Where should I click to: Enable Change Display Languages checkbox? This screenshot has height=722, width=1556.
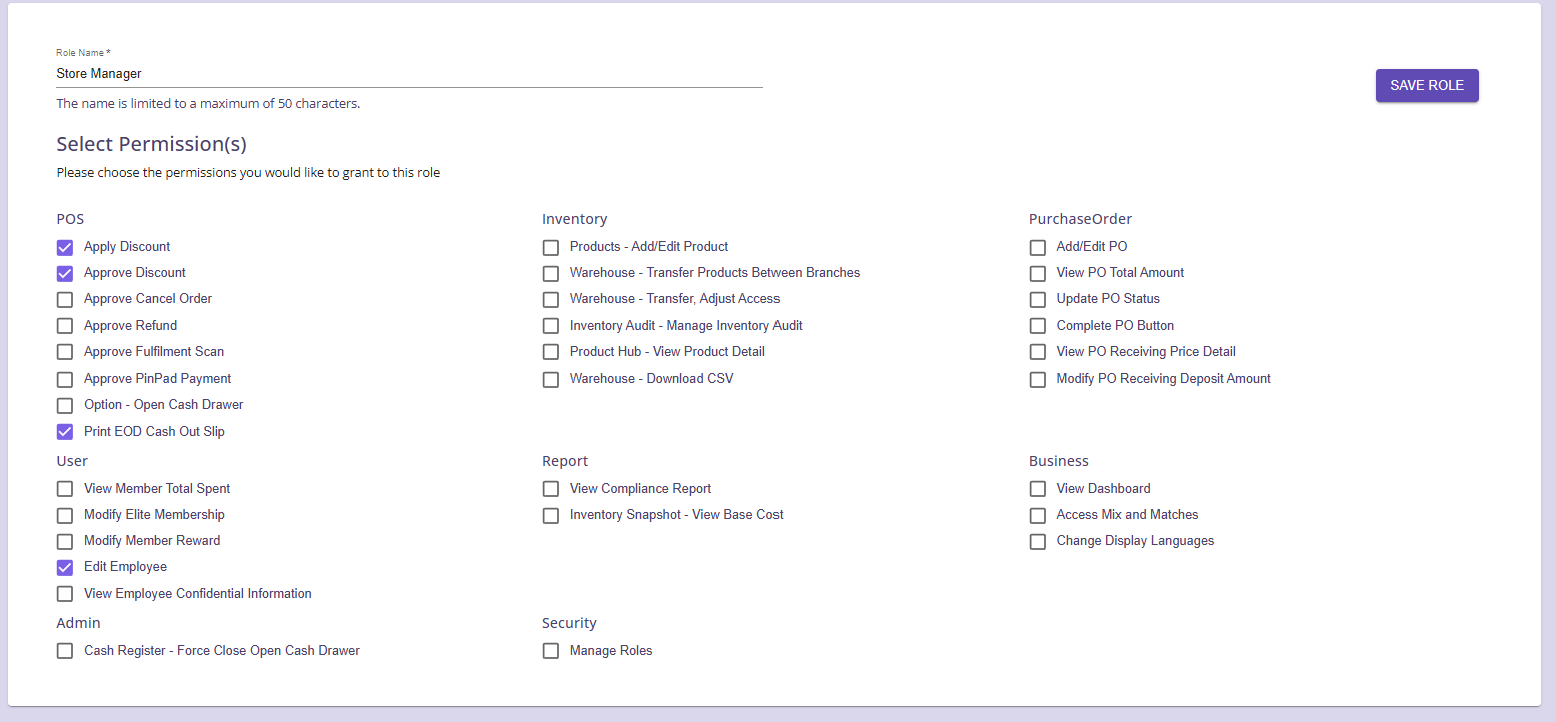[1038, 542]
